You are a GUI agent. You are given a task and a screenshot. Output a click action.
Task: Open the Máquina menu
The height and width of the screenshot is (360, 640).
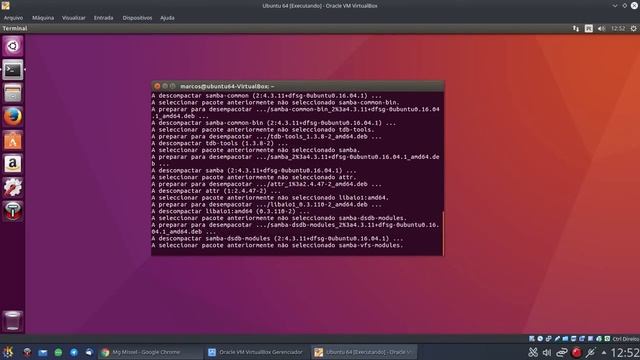43,18
